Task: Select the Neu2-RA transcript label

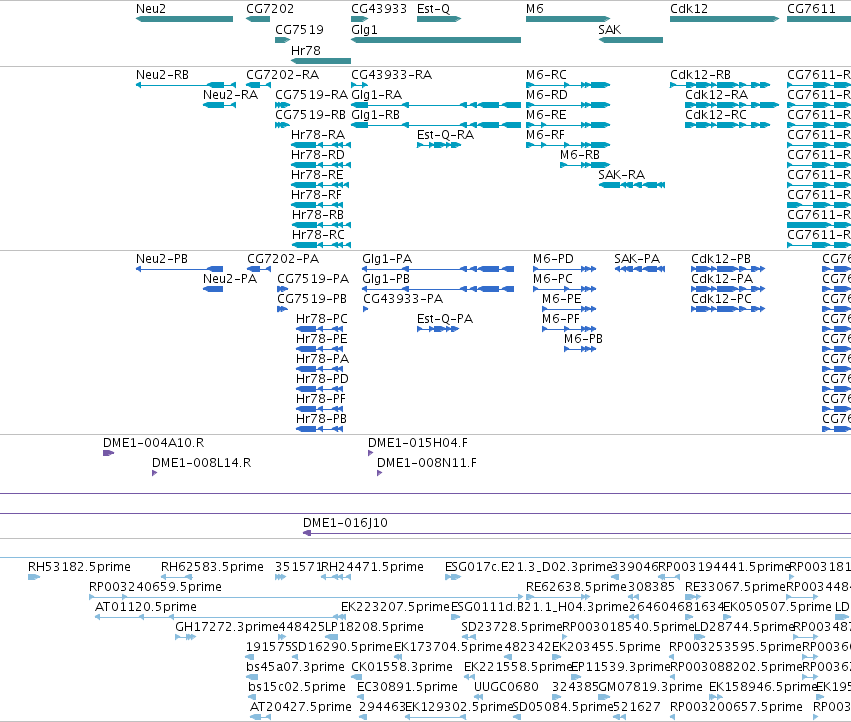Action: point(230,94)
